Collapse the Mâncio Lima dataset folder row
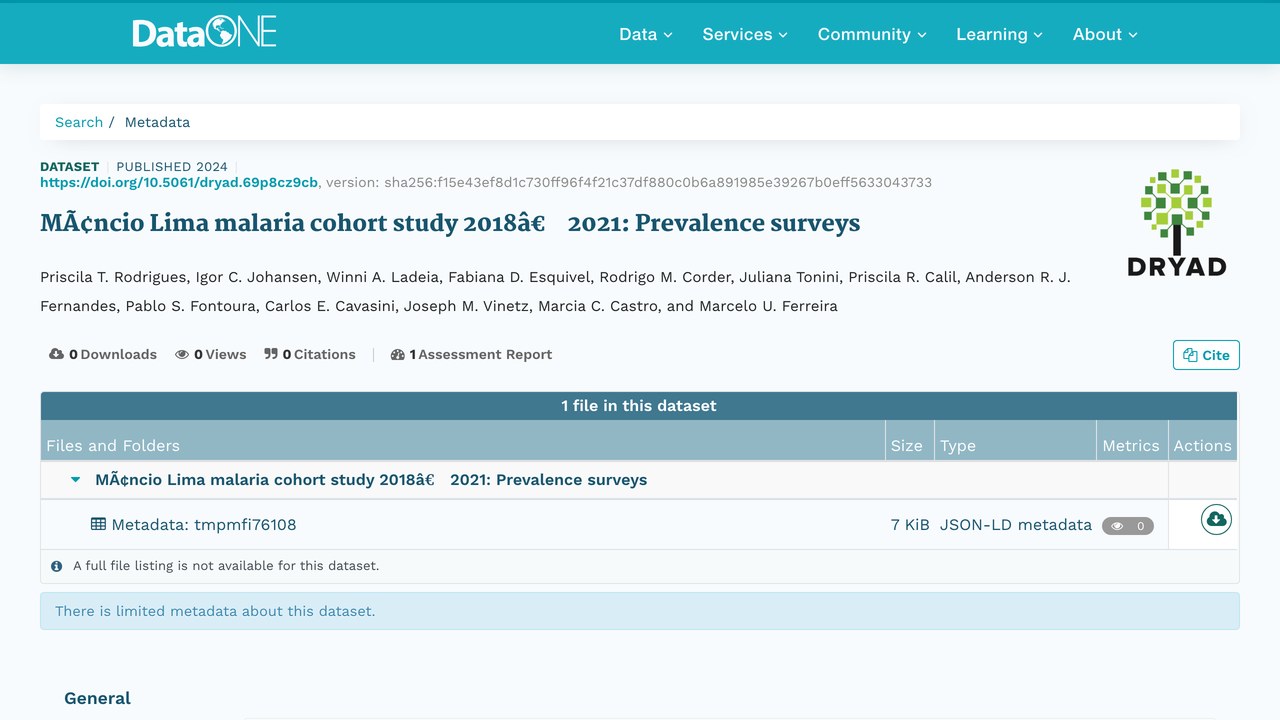This screenshot has height=720, width=1280. tap(75, 480)
